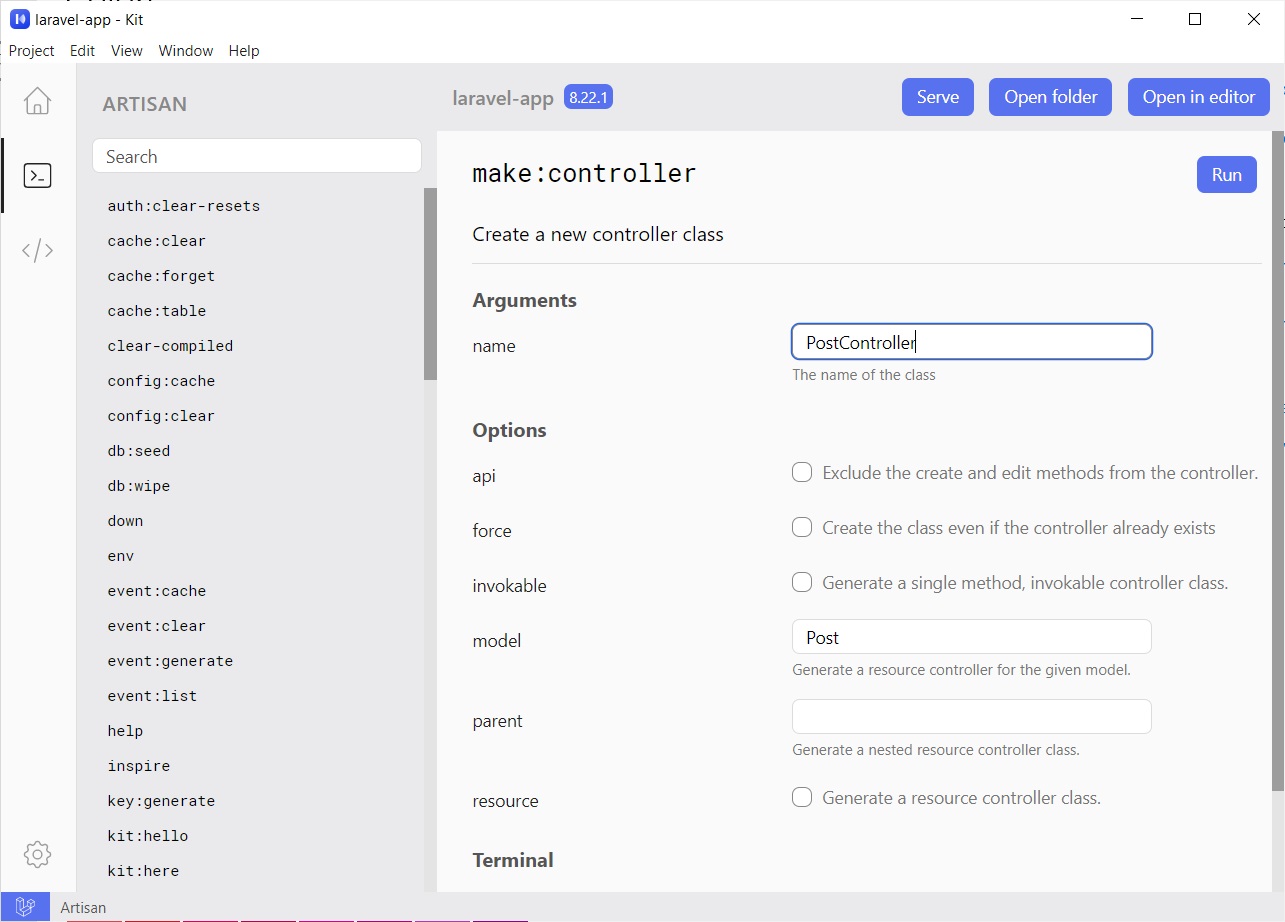Screen dimensions: 1285x922
Task: Select db:wipe command
Action: [139, 486]
